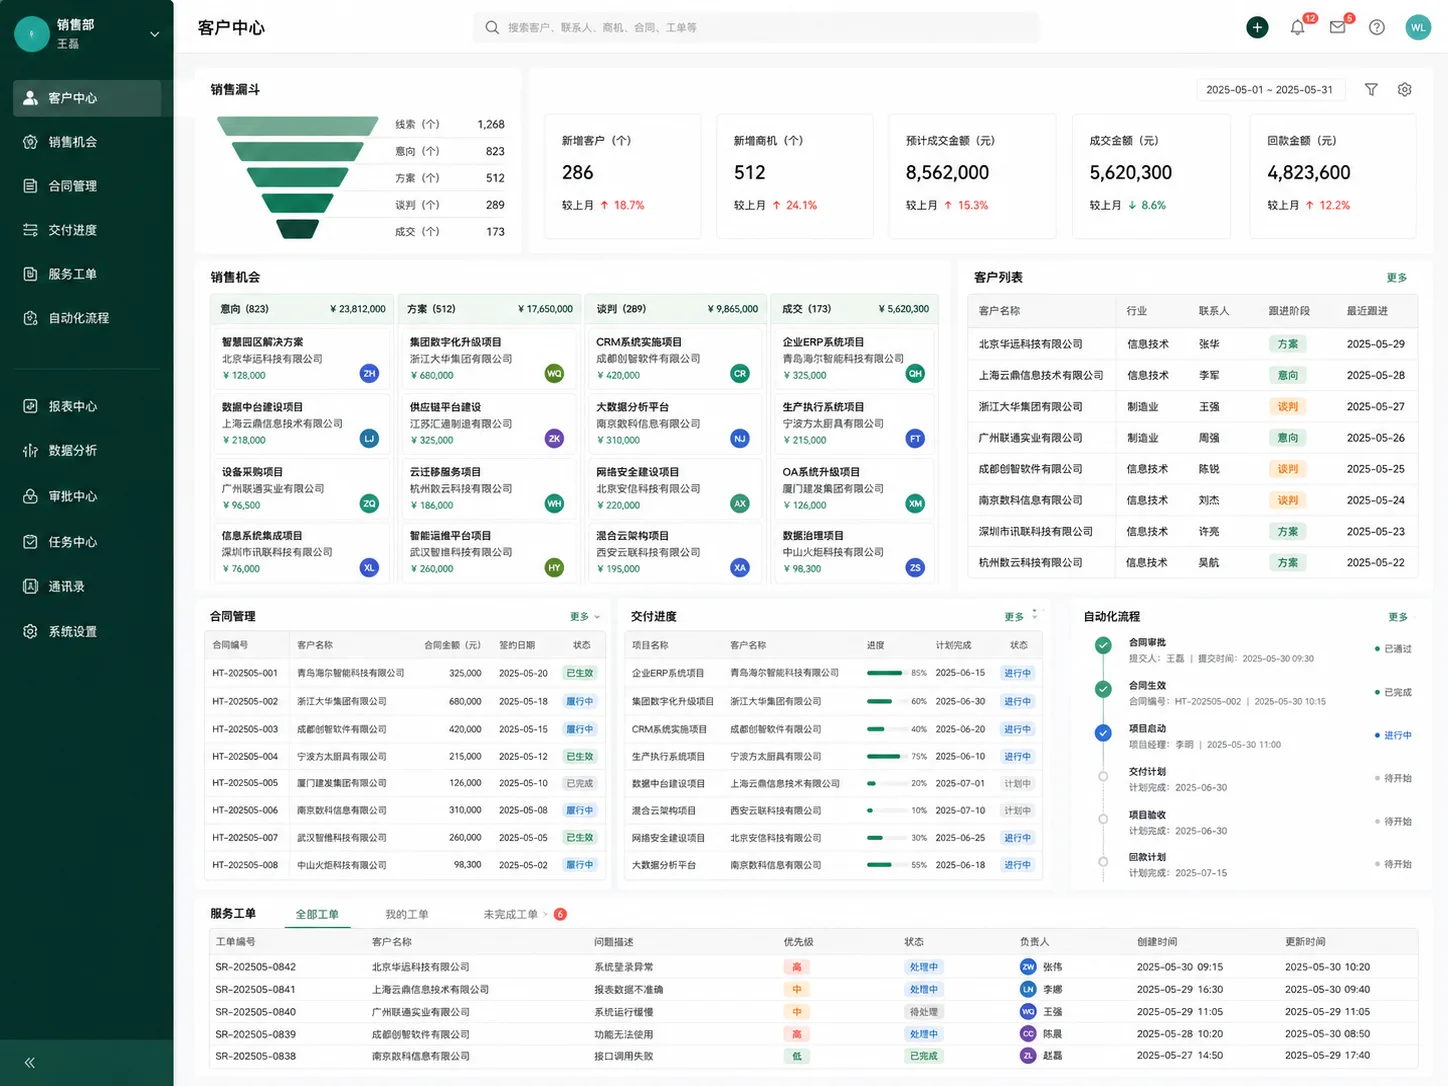Click the ZH avatar on 智慧园区解决方案 card
This screenshot has width=1448, height=1086.
pyautogui.click(x=369, y=374)
